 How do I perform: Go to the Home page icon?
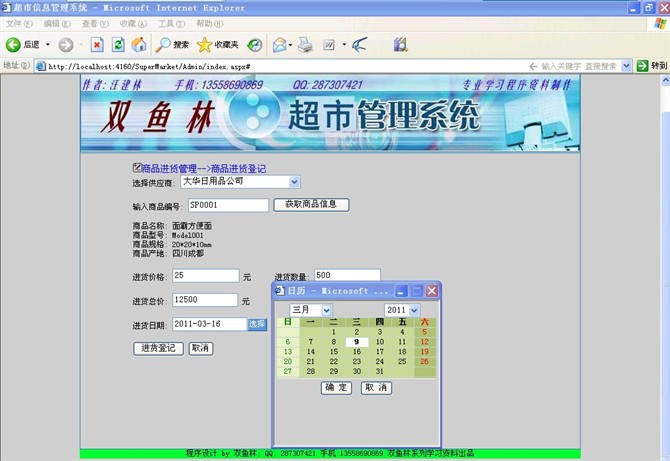click(x=138, y=44)
